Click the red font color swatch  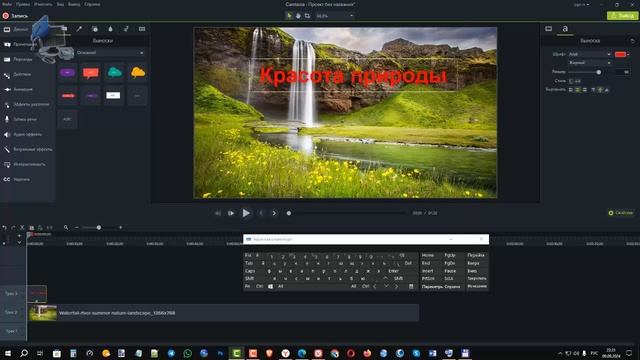pyautogui.click(x=620, y=54)
